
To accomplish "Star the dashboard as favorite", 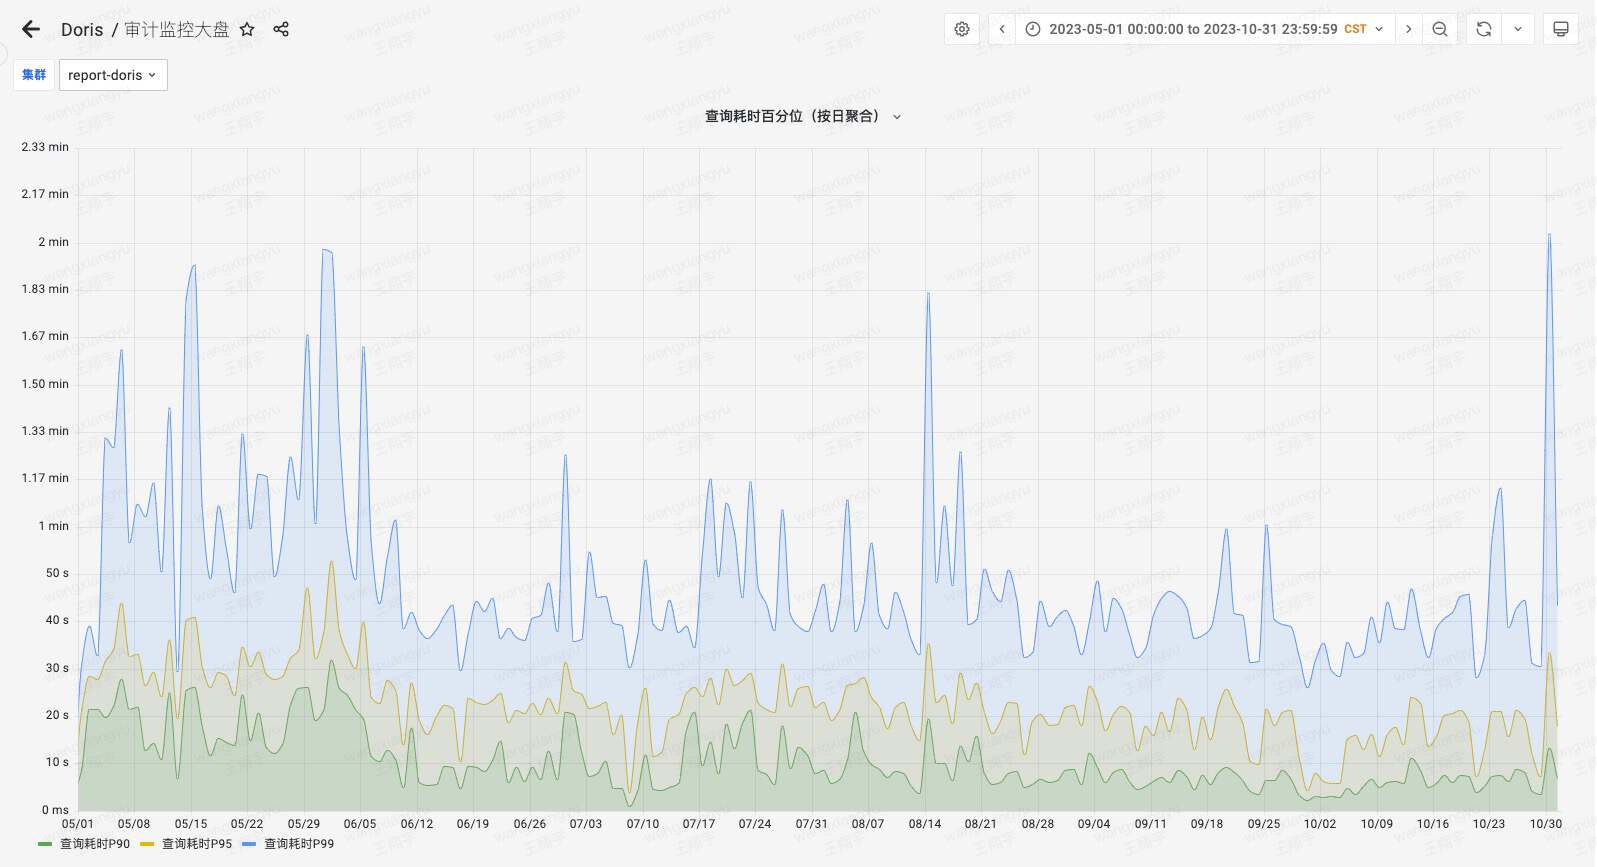I will click(x=247, y=29).
